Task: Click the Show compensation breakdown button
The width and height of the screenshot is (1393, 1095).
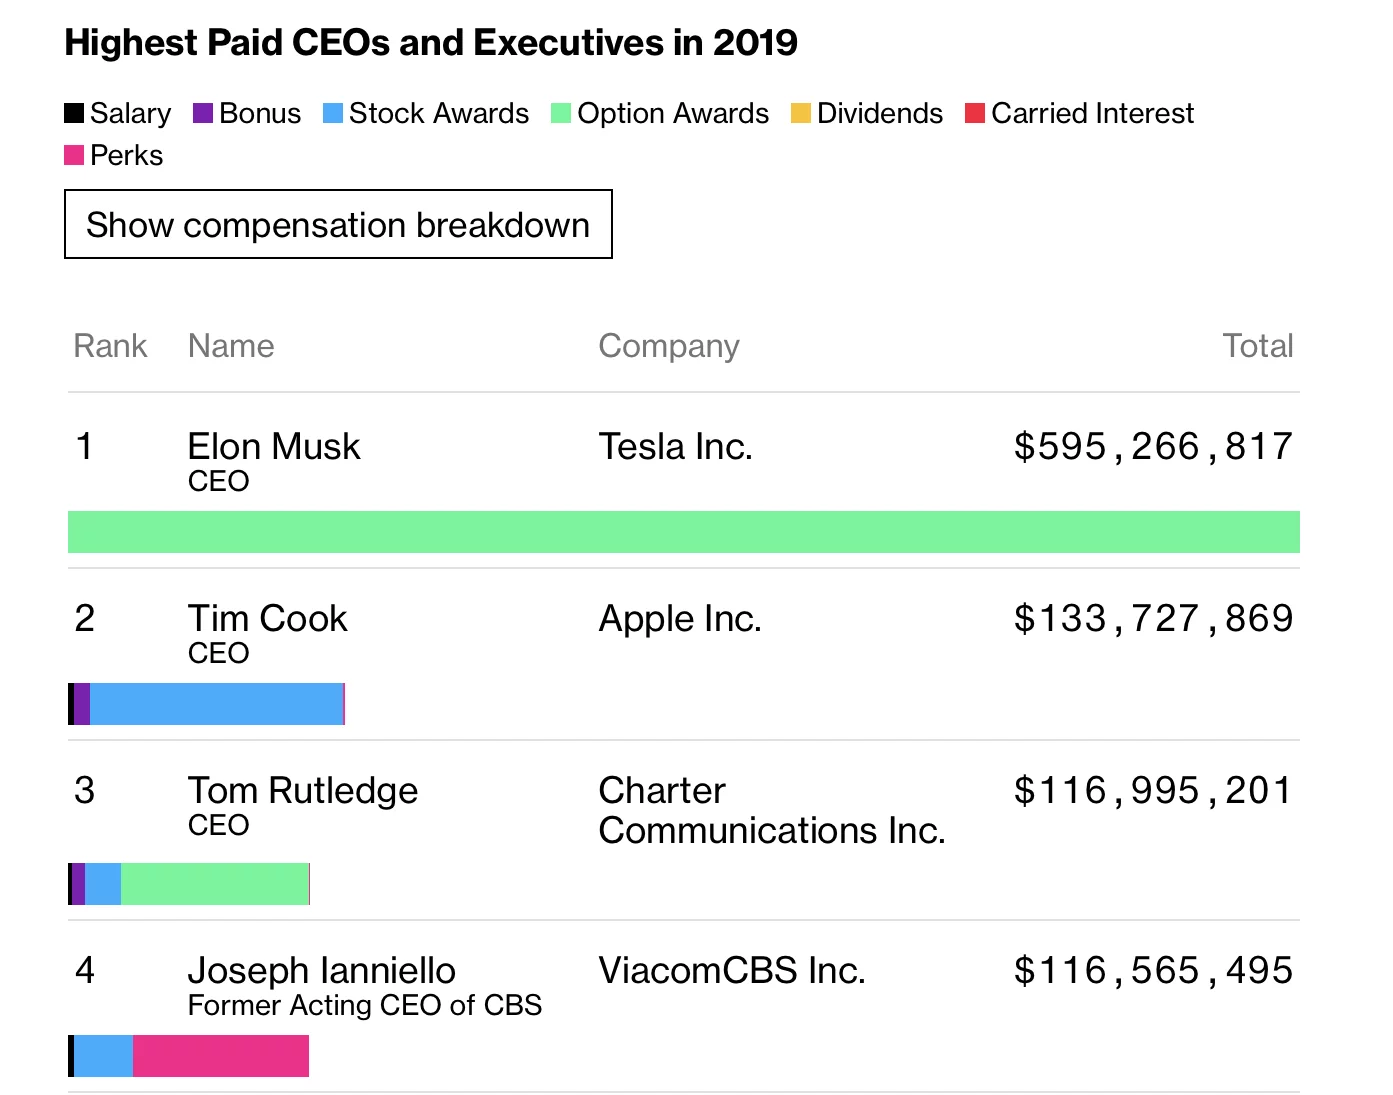Action: click(338, 225)
